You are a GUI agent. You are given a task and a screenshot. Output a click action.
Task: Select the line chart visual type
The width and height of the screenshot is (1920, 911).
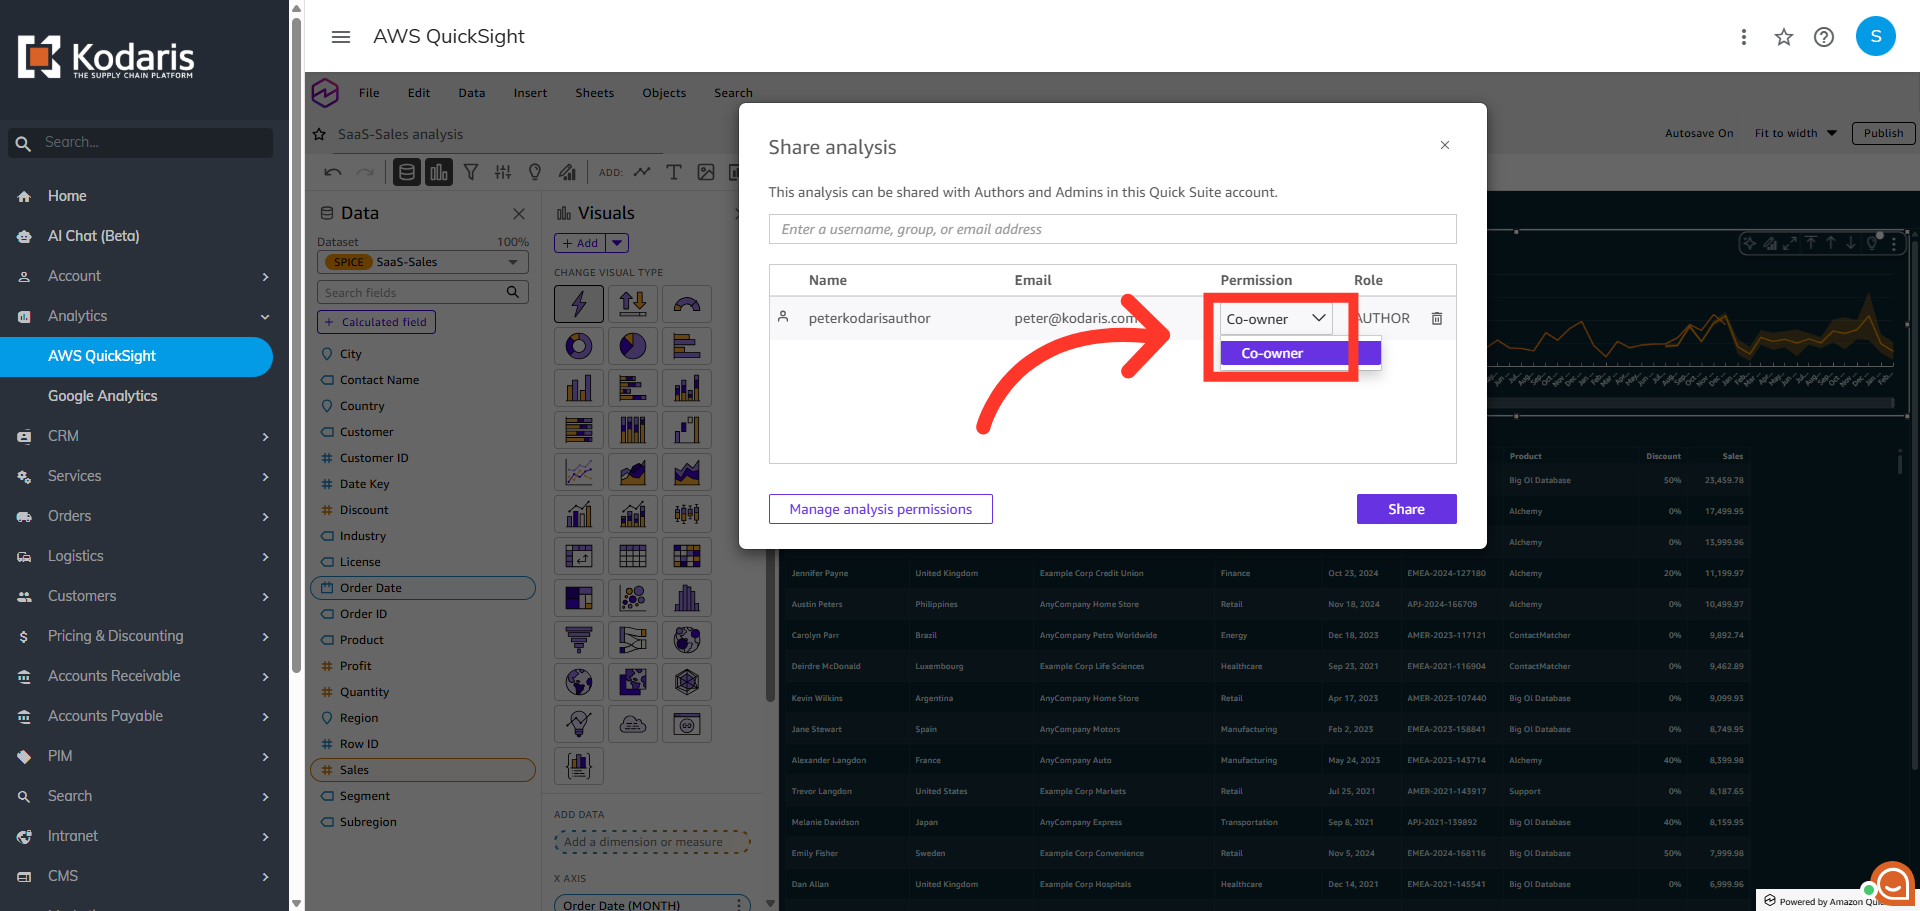(579, 472)
